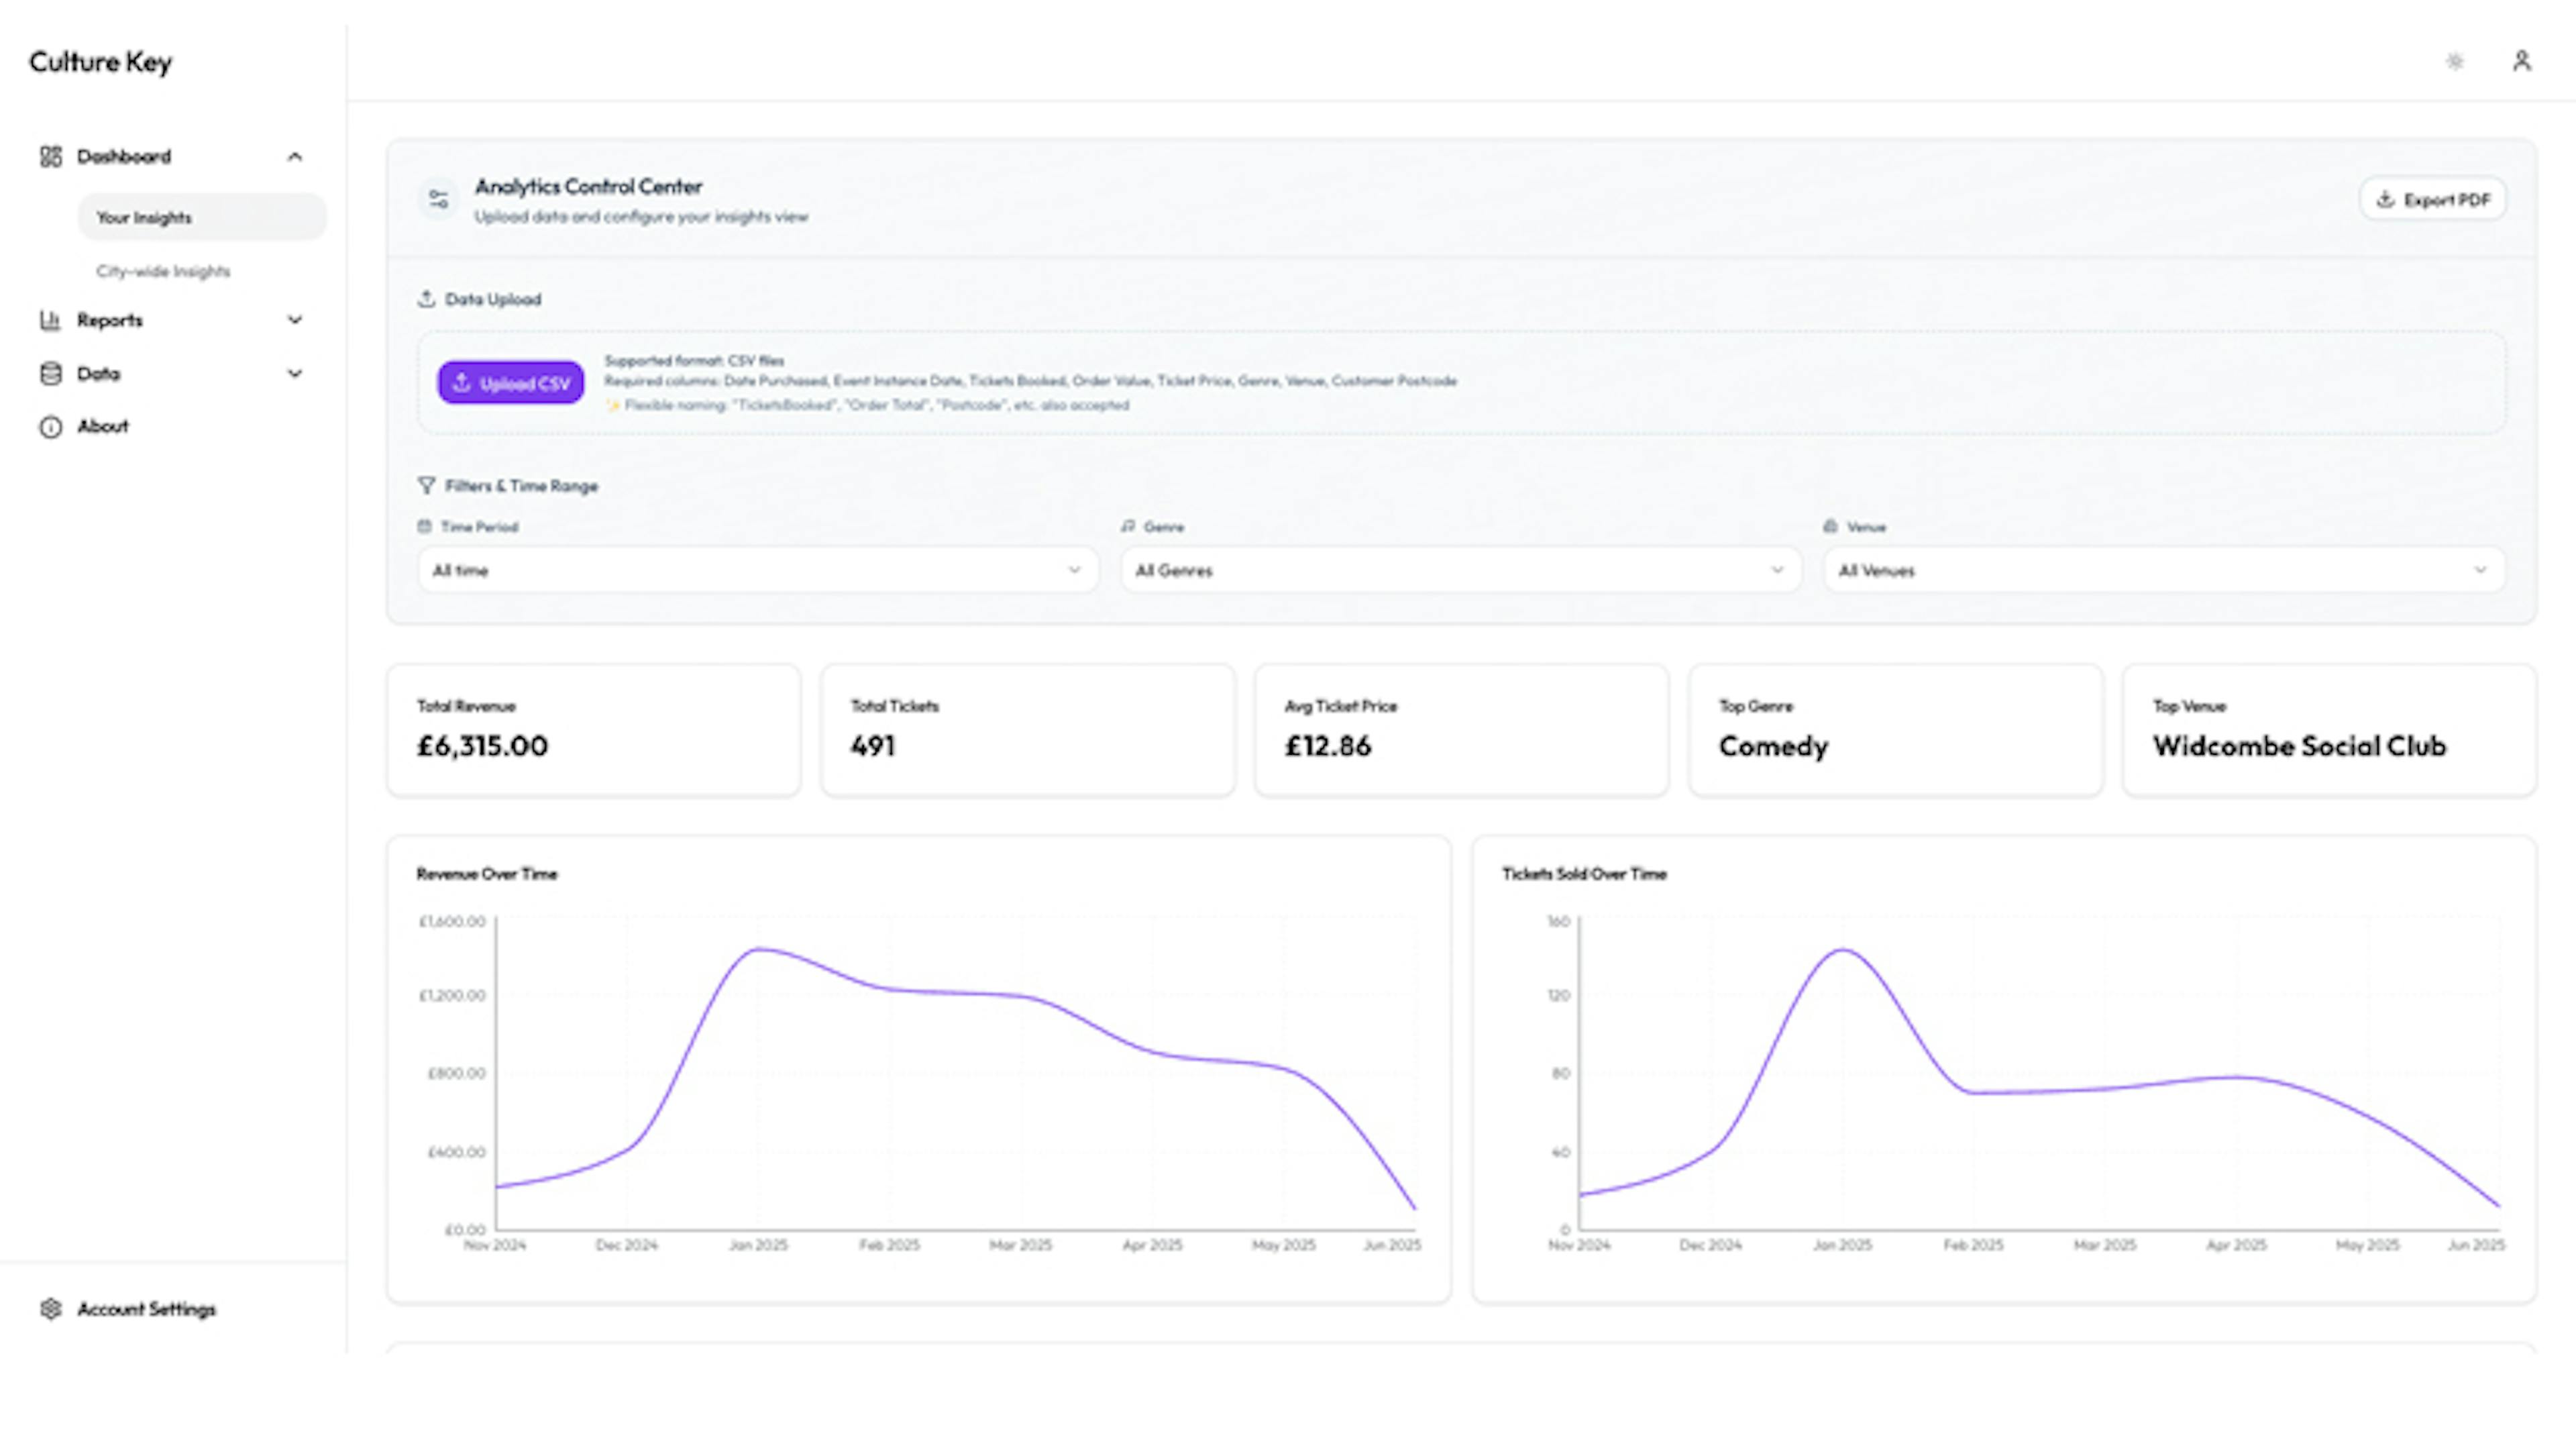Click the Data database icon
The image size is (2576, 1450).
[x=51, y=374]
